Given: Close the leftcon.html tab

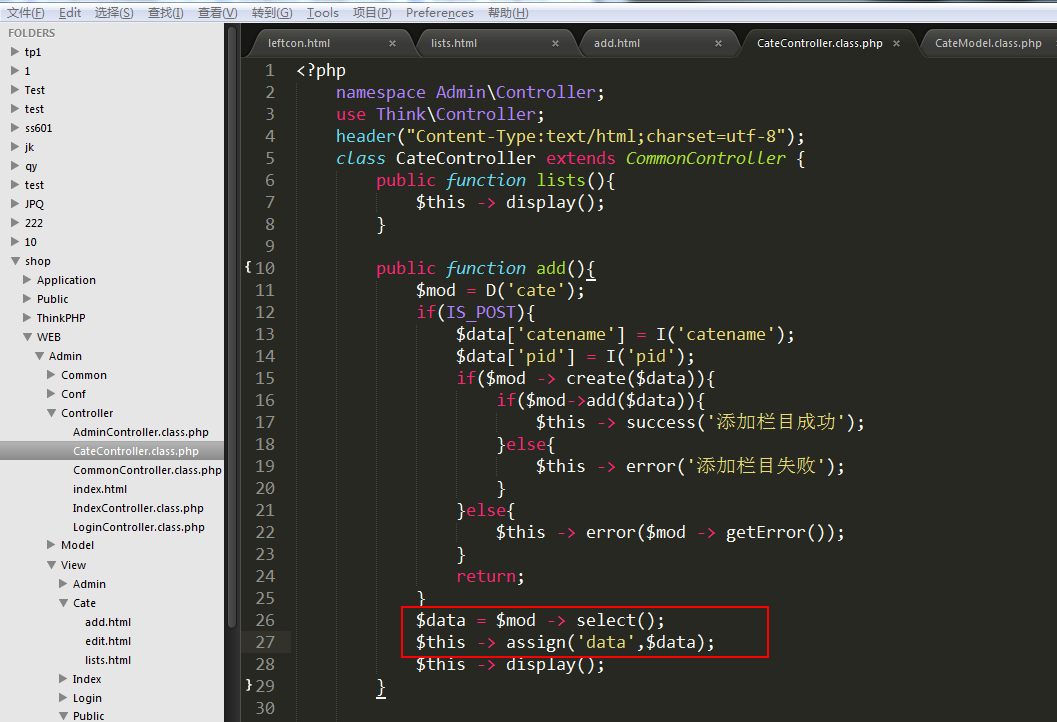Looking at the screenshot, I should [x=392, y=43].
